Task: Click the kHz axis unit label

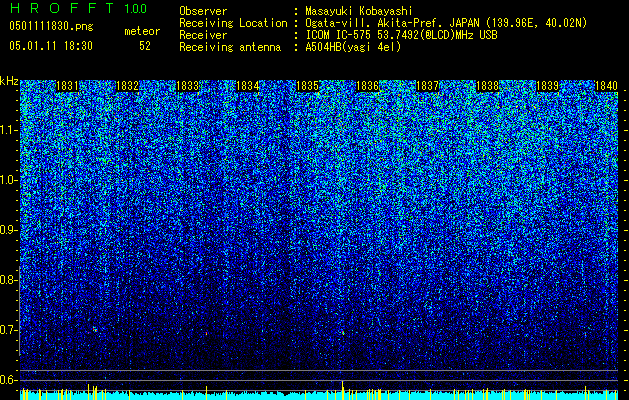Action: [9, 81]
